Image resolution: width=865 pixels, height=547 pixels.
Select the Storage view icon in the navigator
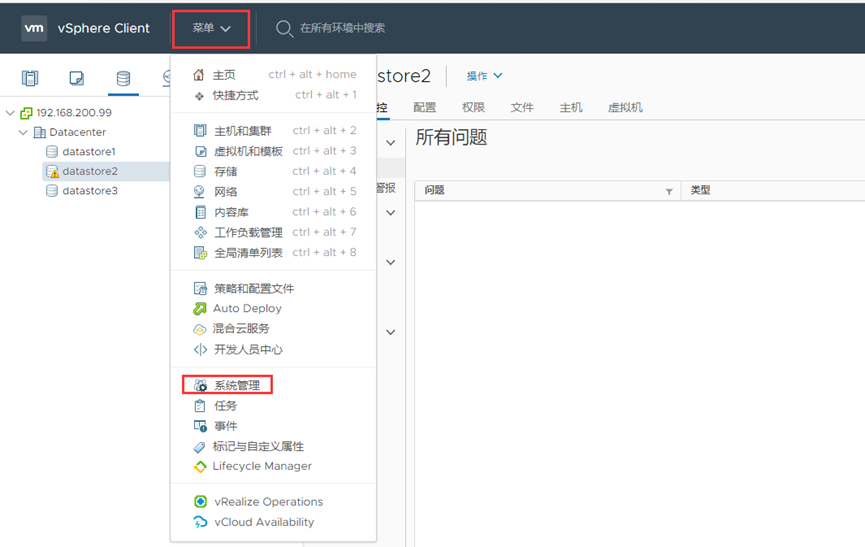click(123, 78)
